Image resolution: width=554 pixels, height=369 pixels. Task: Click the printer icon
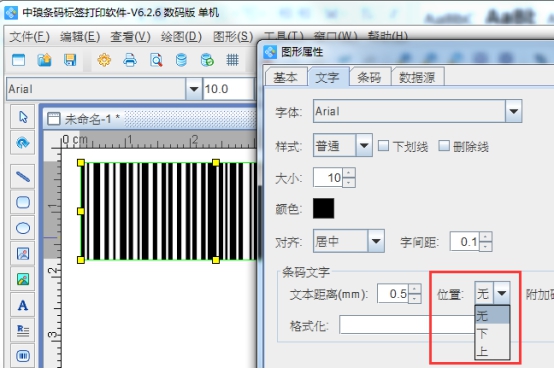[x=130, y=60]
